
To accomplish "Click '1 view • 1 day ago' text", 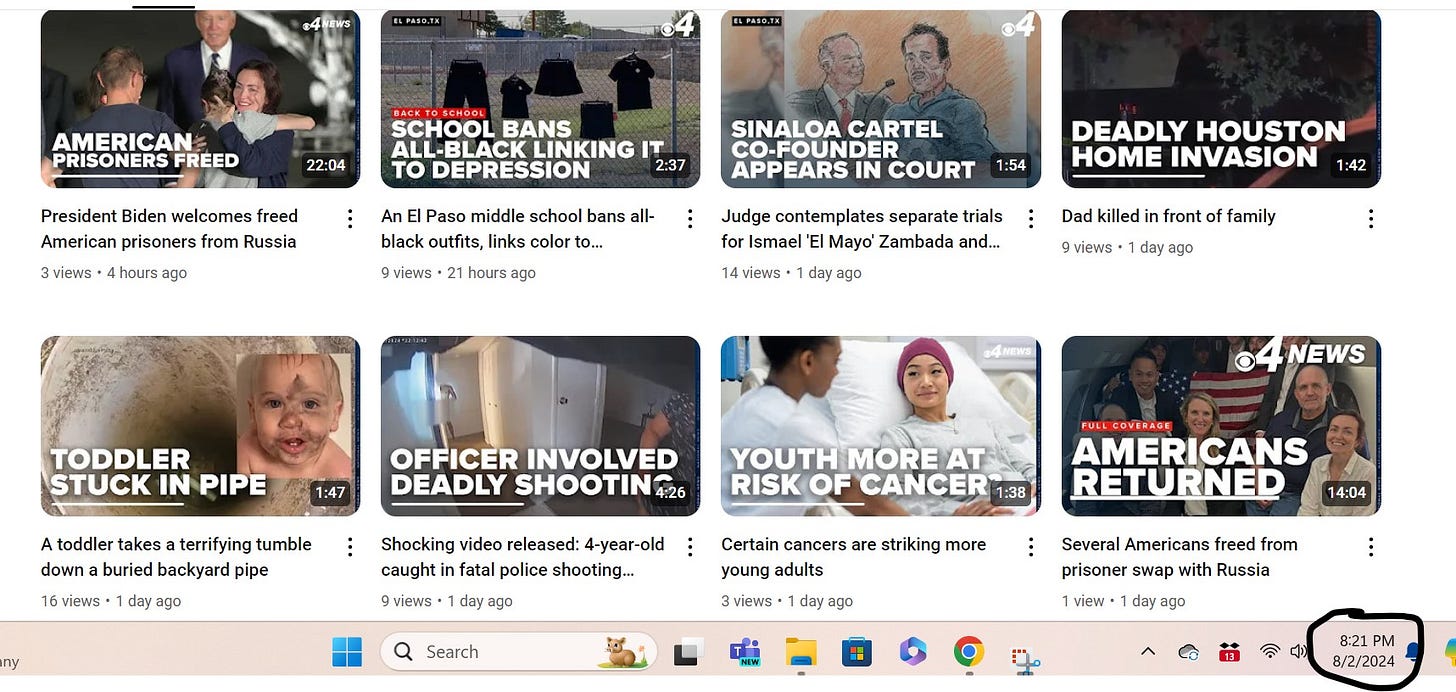I will pyautogui.click(x=1123, y=601).
